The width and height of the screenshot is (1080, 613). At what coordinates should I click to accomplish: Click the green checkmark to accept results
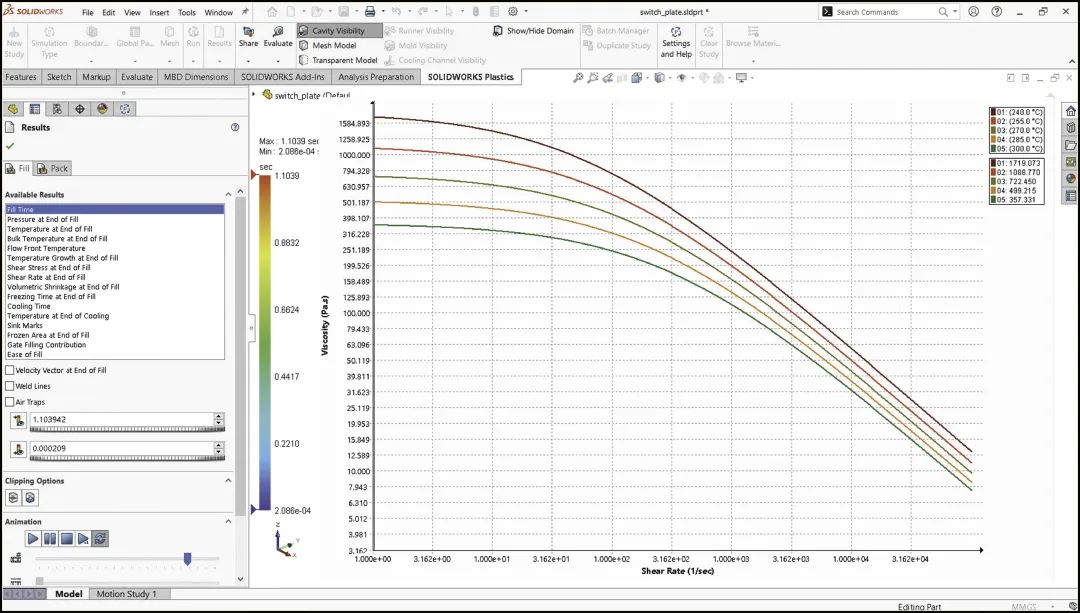pyautogui.click(x=10, y=146)
